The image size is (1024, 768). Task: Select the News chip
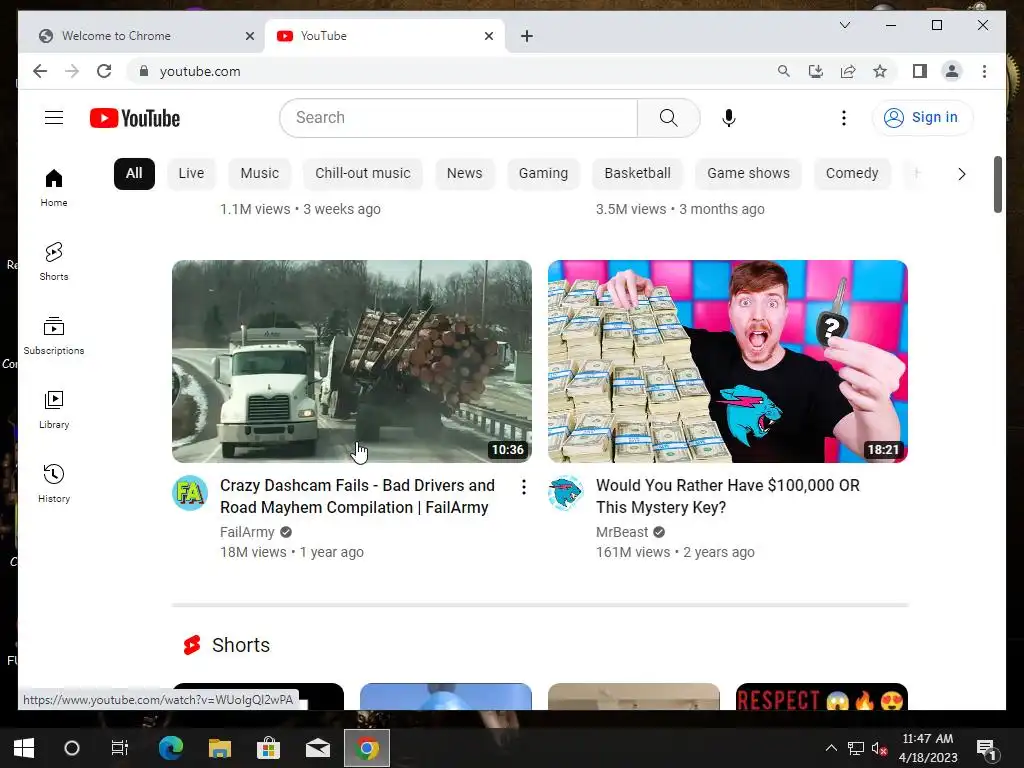click(464, 174)
